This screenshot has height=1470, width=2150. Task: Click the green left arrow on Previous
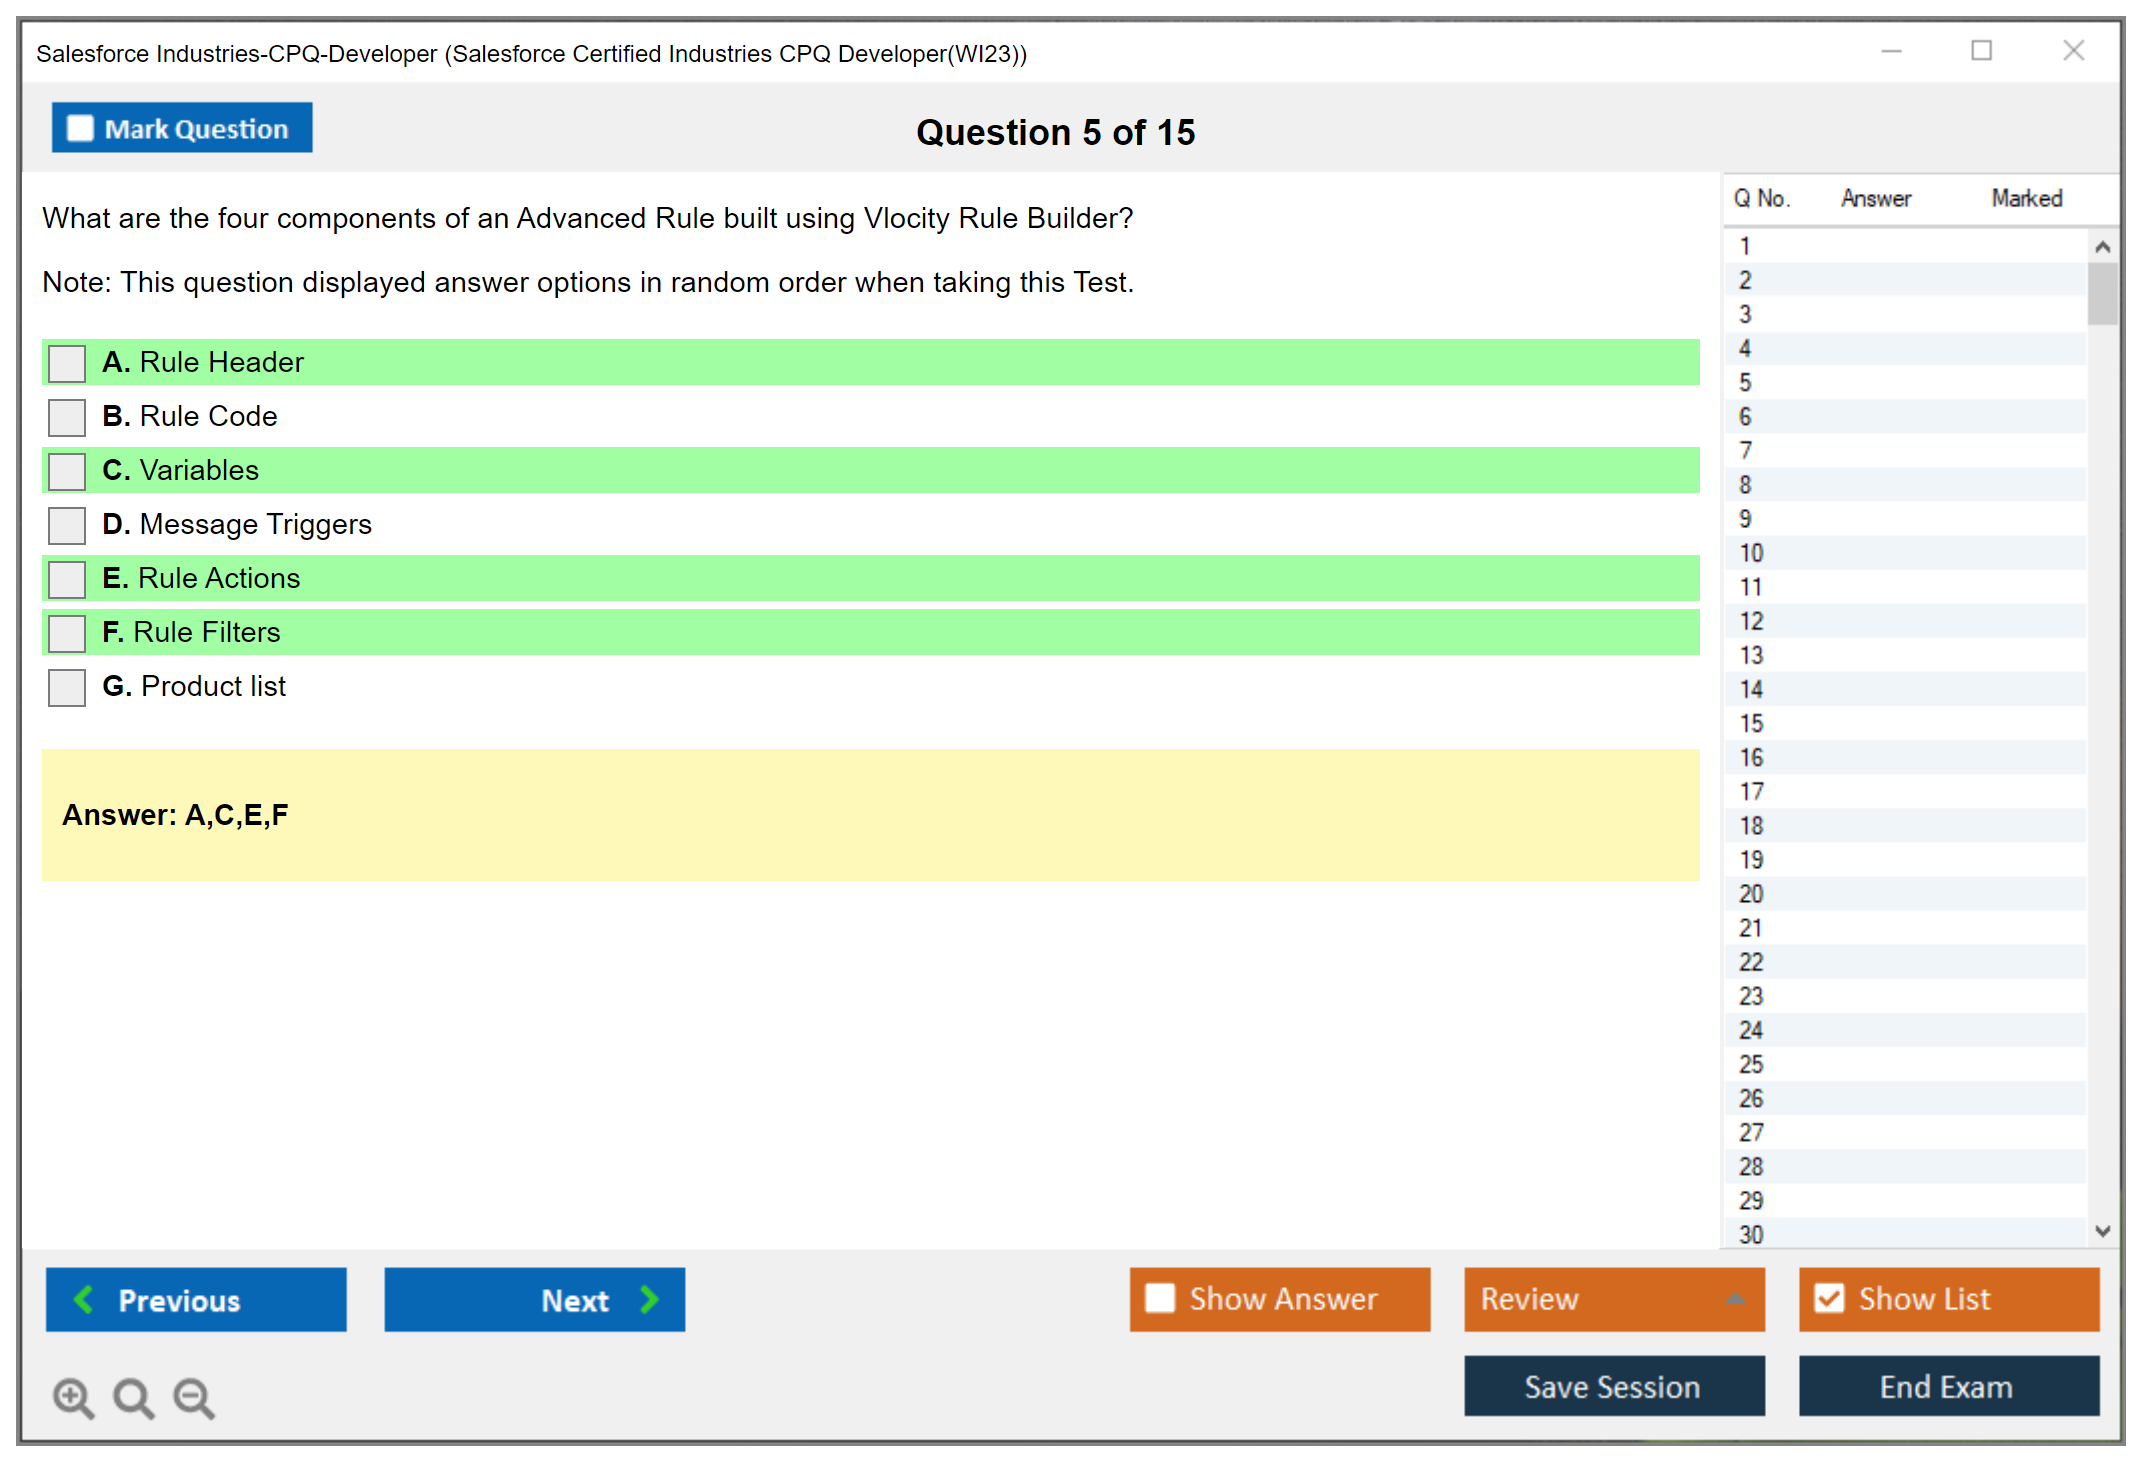pyautogui.click(x=85, y=1299)
